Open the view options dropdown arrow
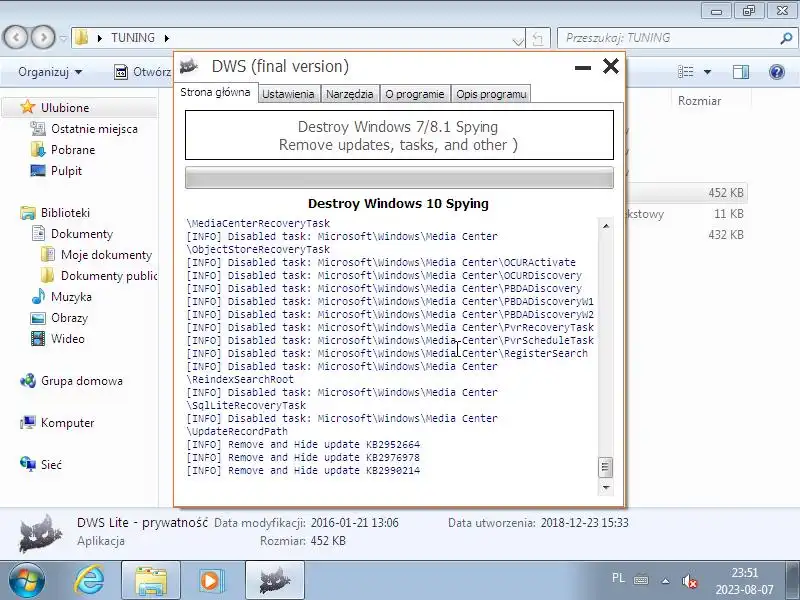The image size is (800, 600). [x=707, y=72]
